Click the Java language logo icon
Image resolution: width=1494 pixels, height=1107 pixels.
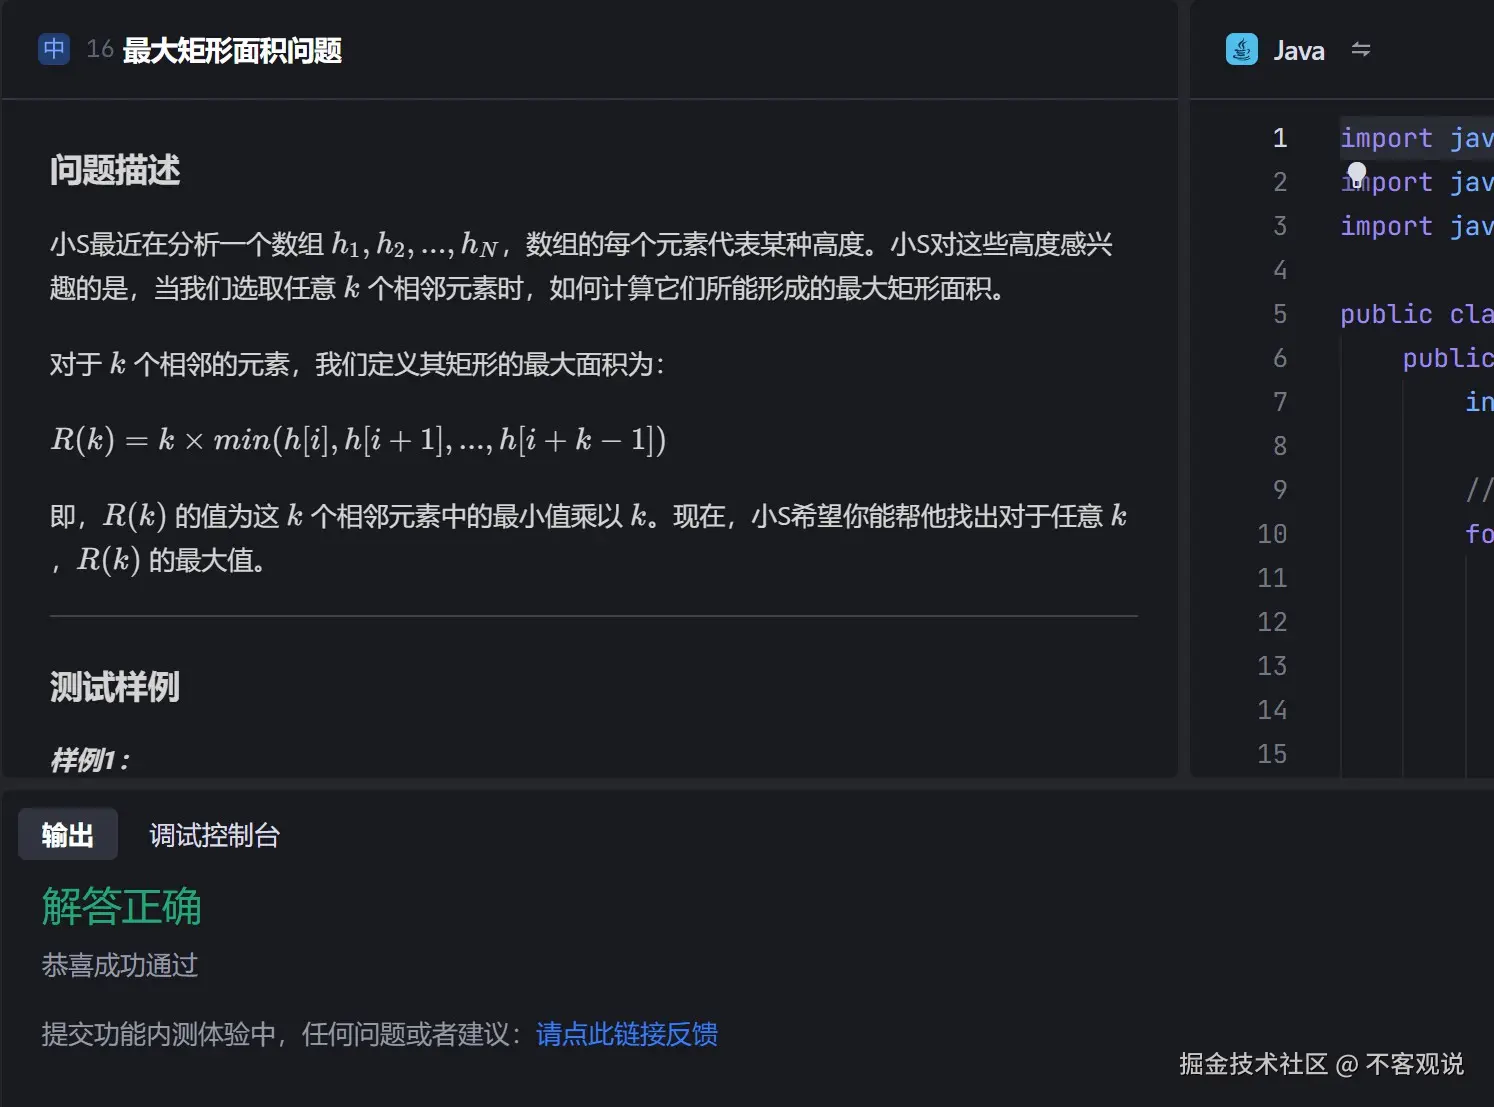click(1242, 49)
